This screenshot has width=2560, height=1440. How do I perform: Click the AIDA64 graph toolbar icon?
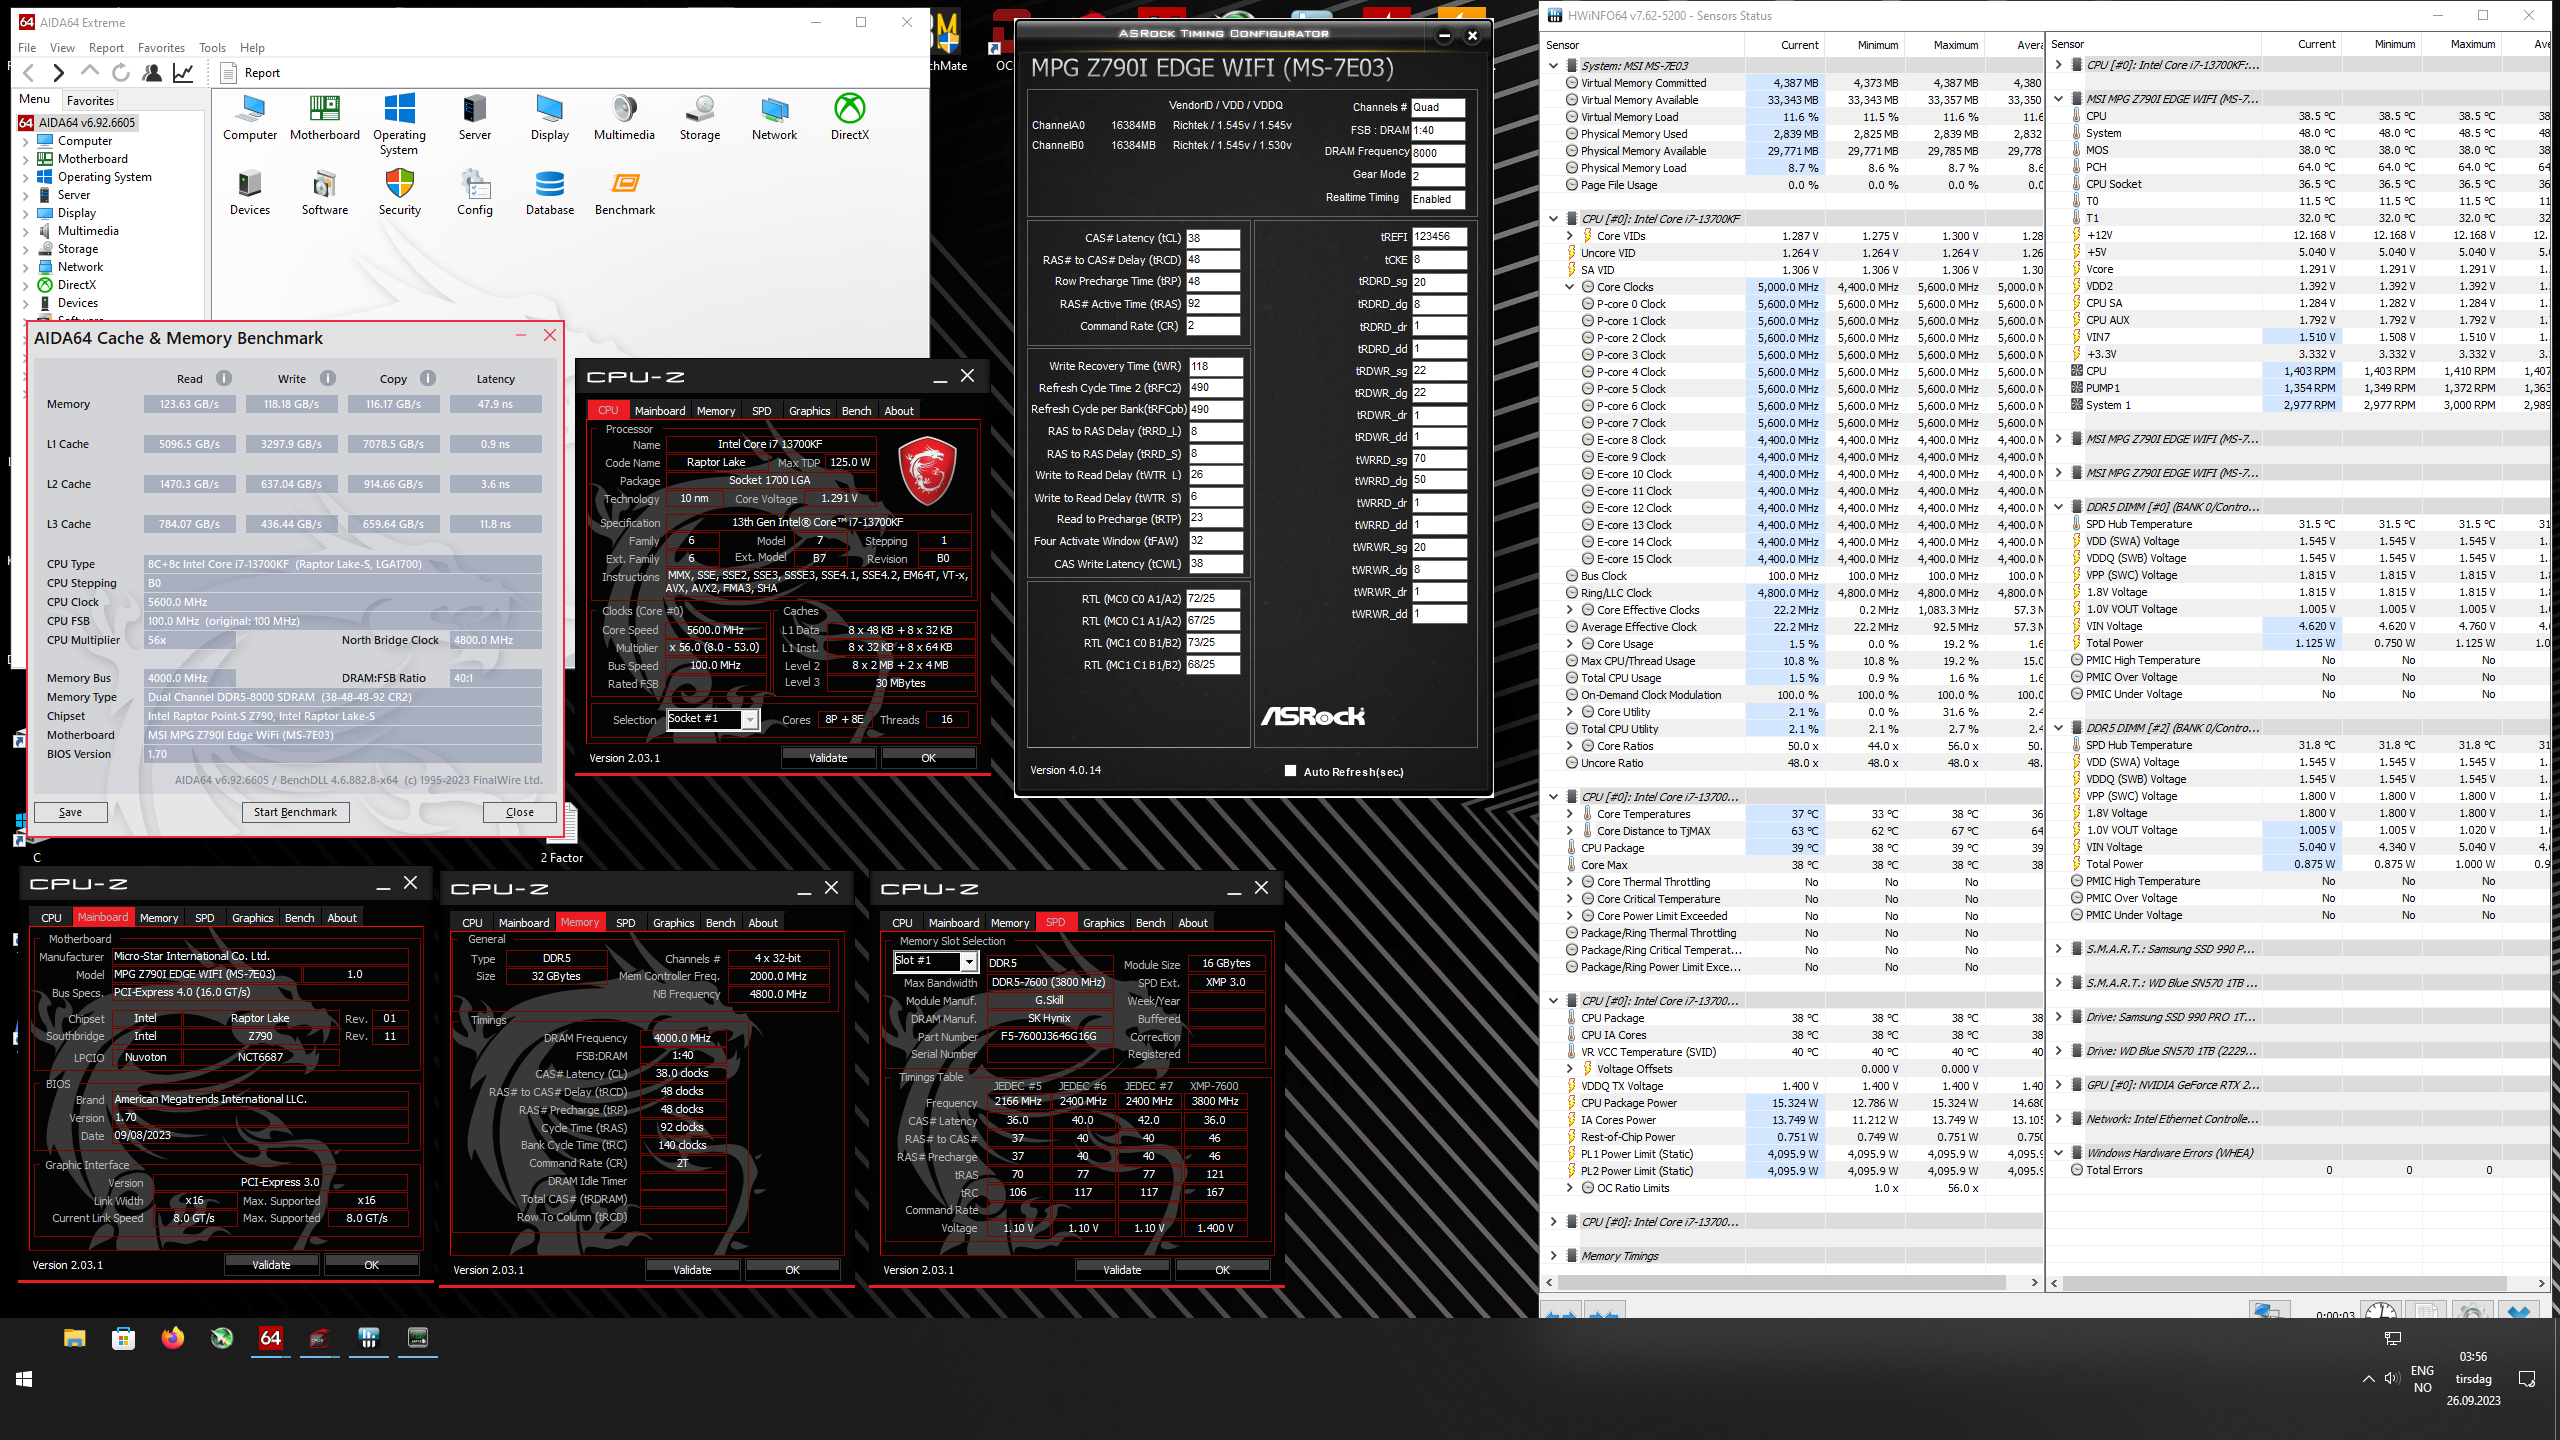click(x=183, y=73)
